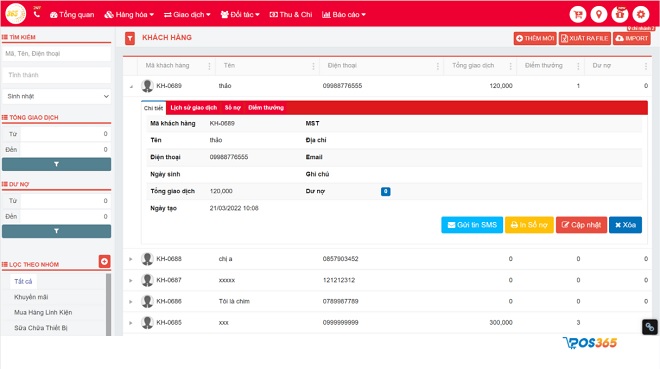Viewport: 660px width, 369px height.
Task: Click Dư nợ Đến input
Action: (x=66, y=216)
